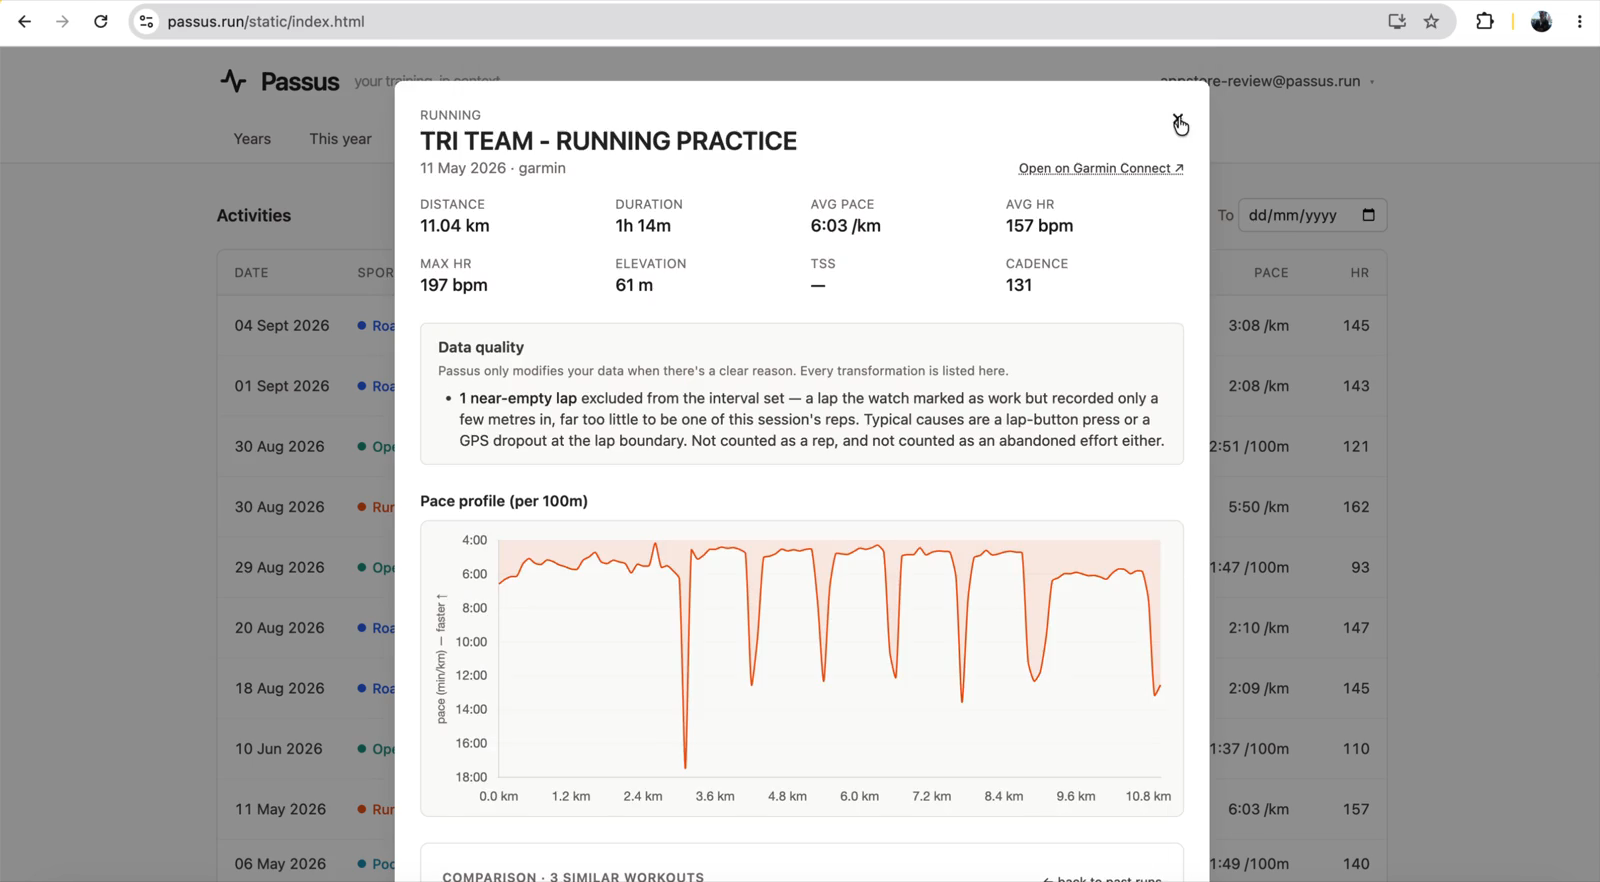Click the 197 bpm max HR value
This screenshot has height=882, width=1600.
point(454,285)
